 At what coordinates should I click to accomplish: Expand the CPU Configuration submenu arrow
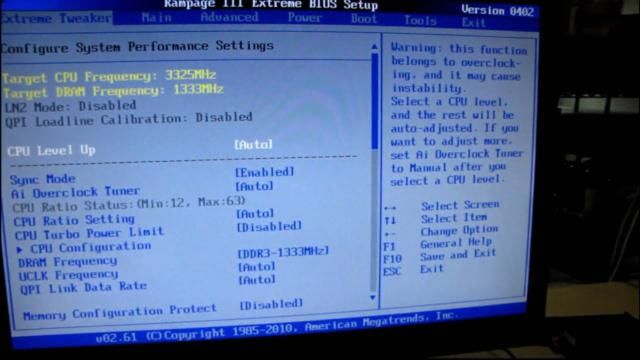[20, 249]
